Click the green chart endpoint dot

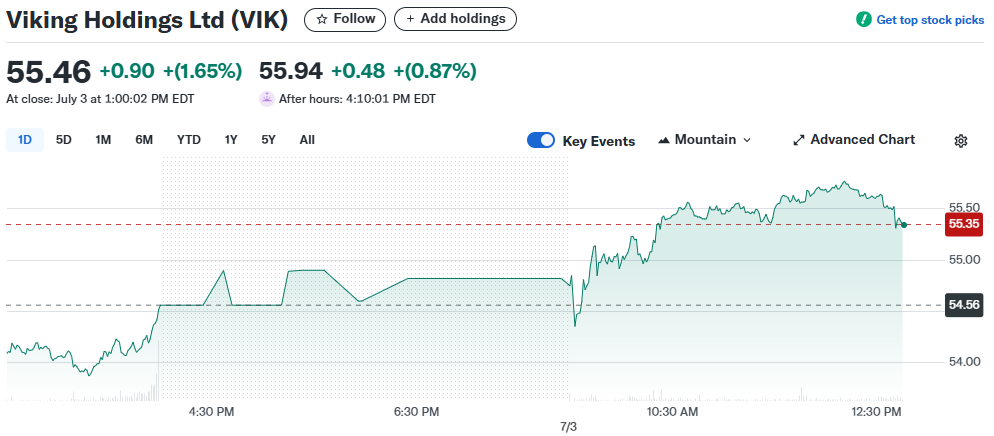[x=904, y=224]
